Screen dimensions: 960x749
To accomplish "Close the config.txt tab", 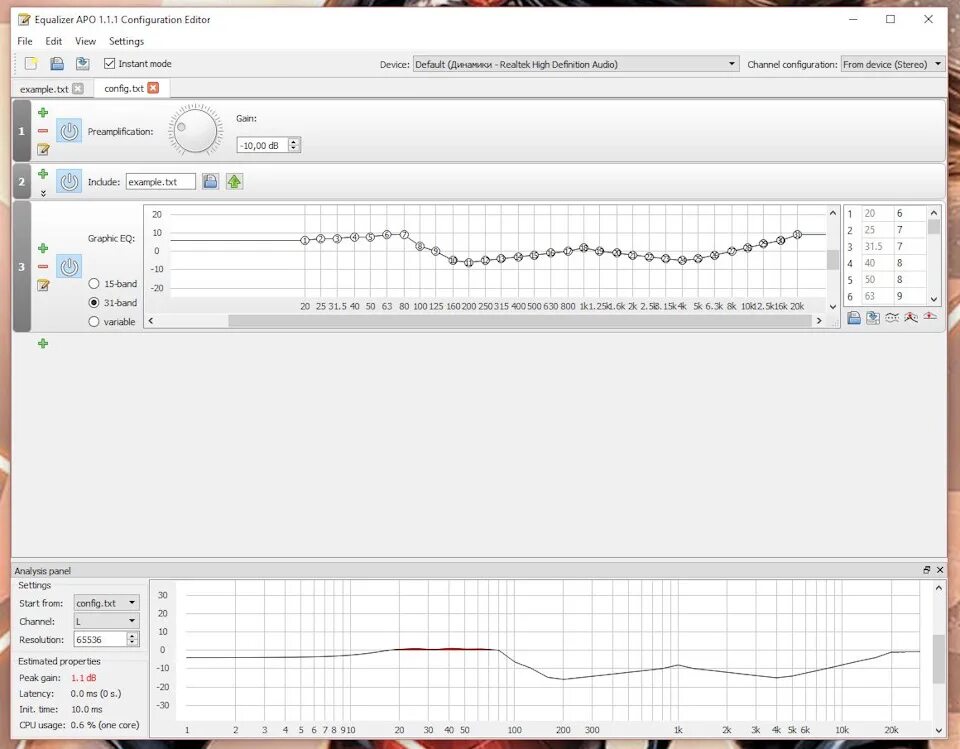I will pyautogui.click(x=153, y=88).
